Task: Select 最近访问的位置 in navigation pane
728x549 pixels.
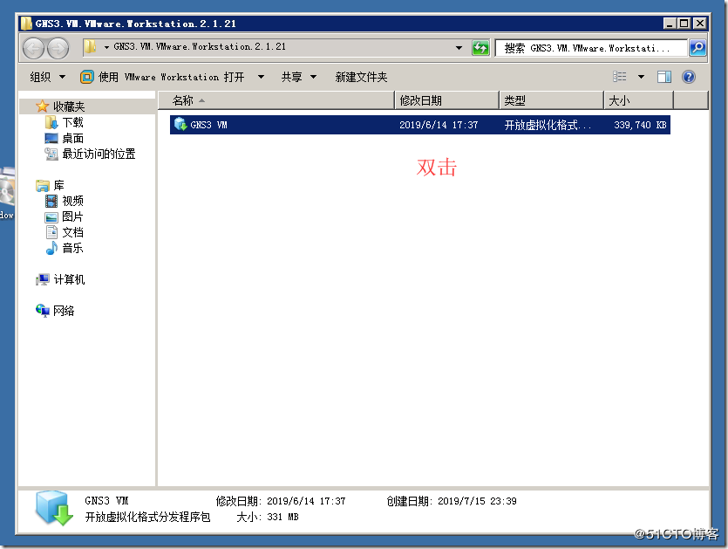Action: tap(99, 154)
